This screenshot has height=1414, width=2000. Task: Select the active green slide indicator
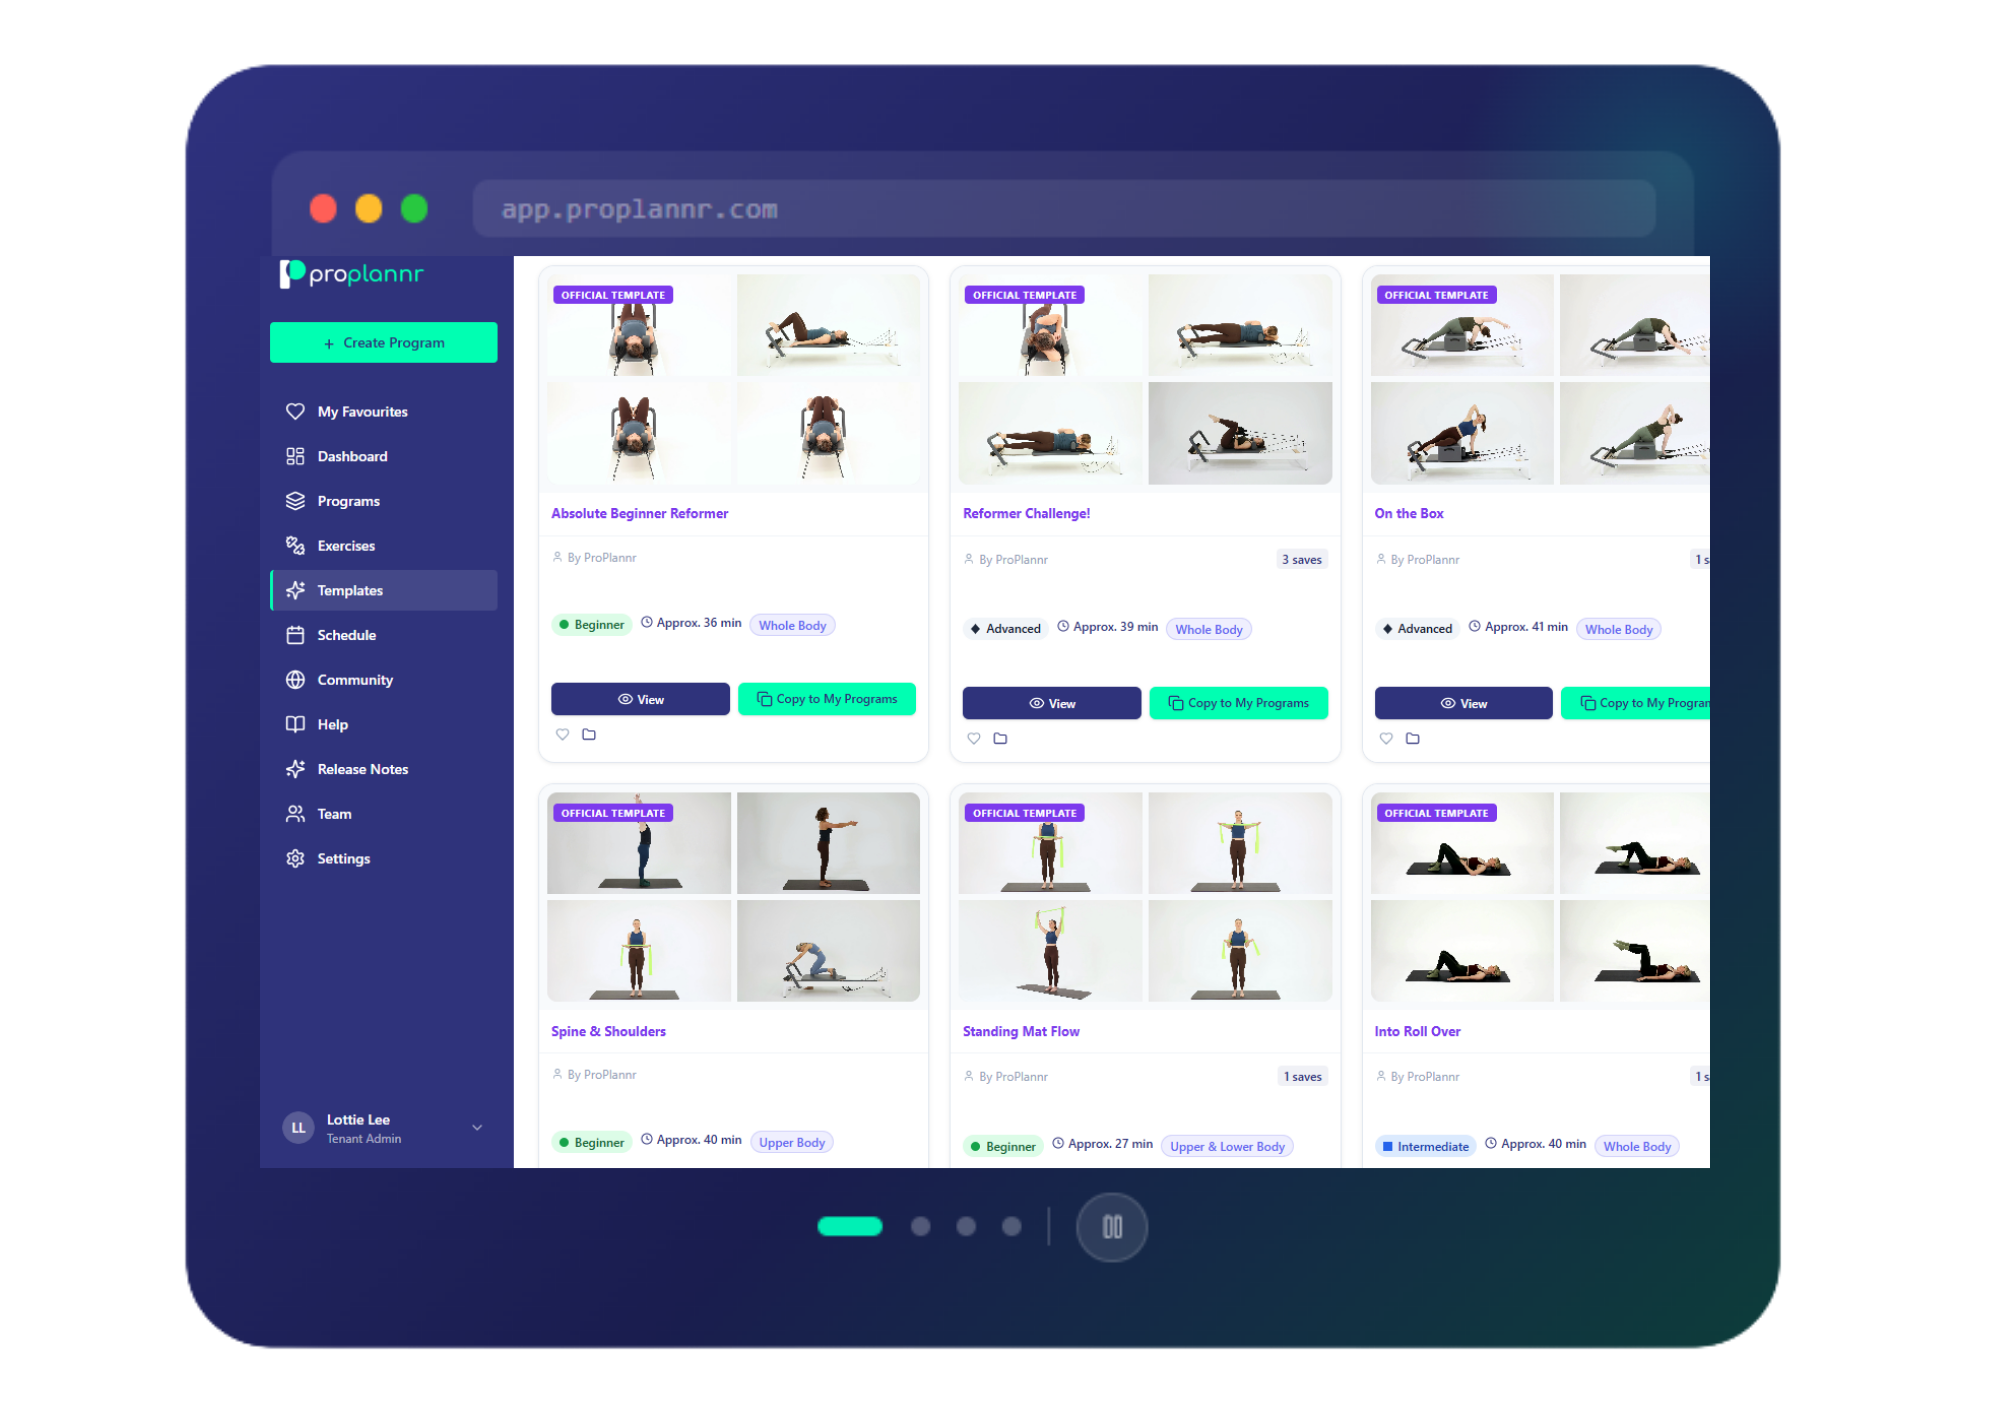(850, 1226)
